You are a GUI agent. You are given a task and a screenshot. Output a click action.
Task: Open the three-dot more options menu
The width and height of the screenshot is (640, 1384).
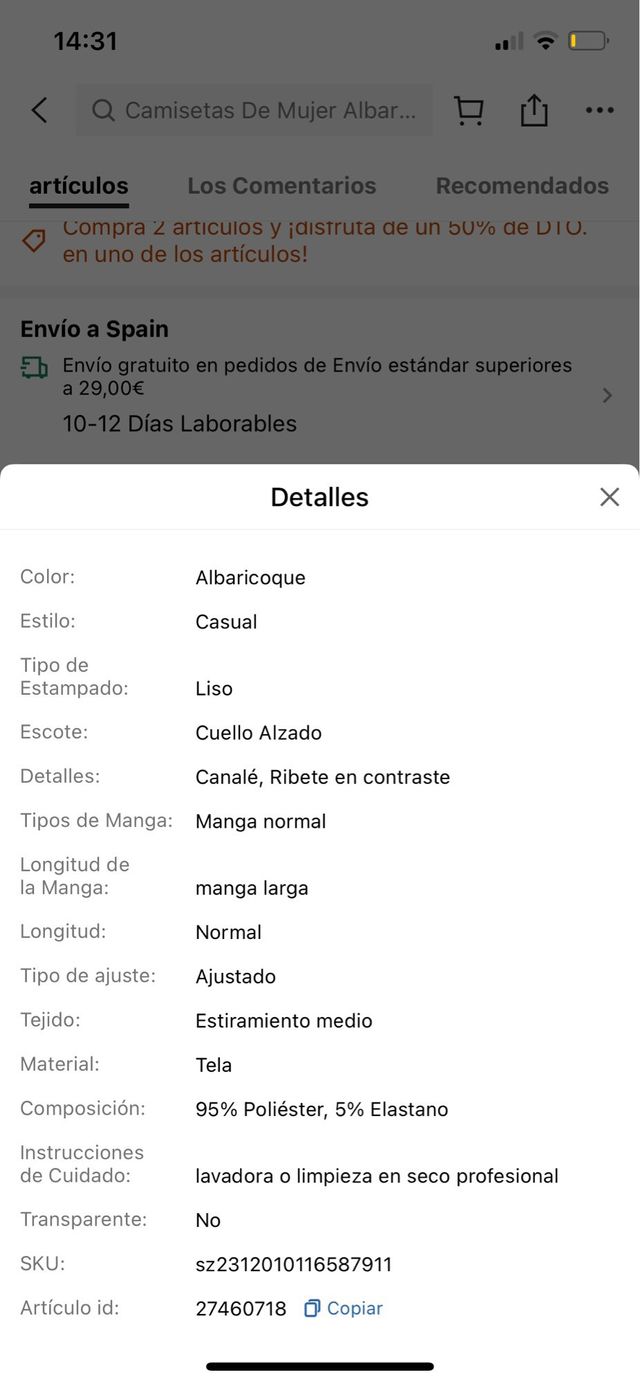point(600,110)
